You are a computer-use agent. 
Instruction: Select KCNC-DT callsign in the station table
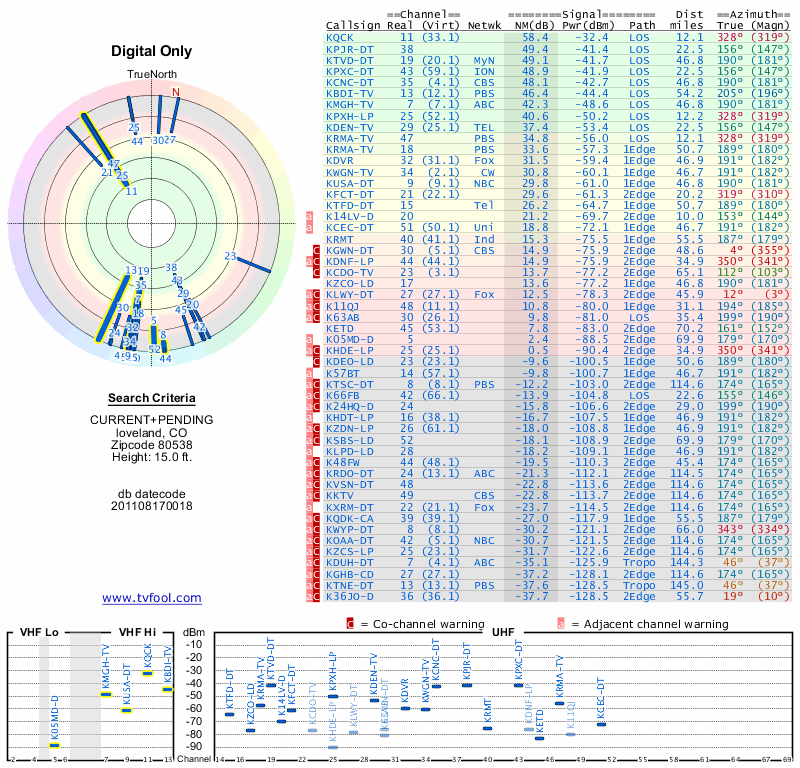pos(349,83)
